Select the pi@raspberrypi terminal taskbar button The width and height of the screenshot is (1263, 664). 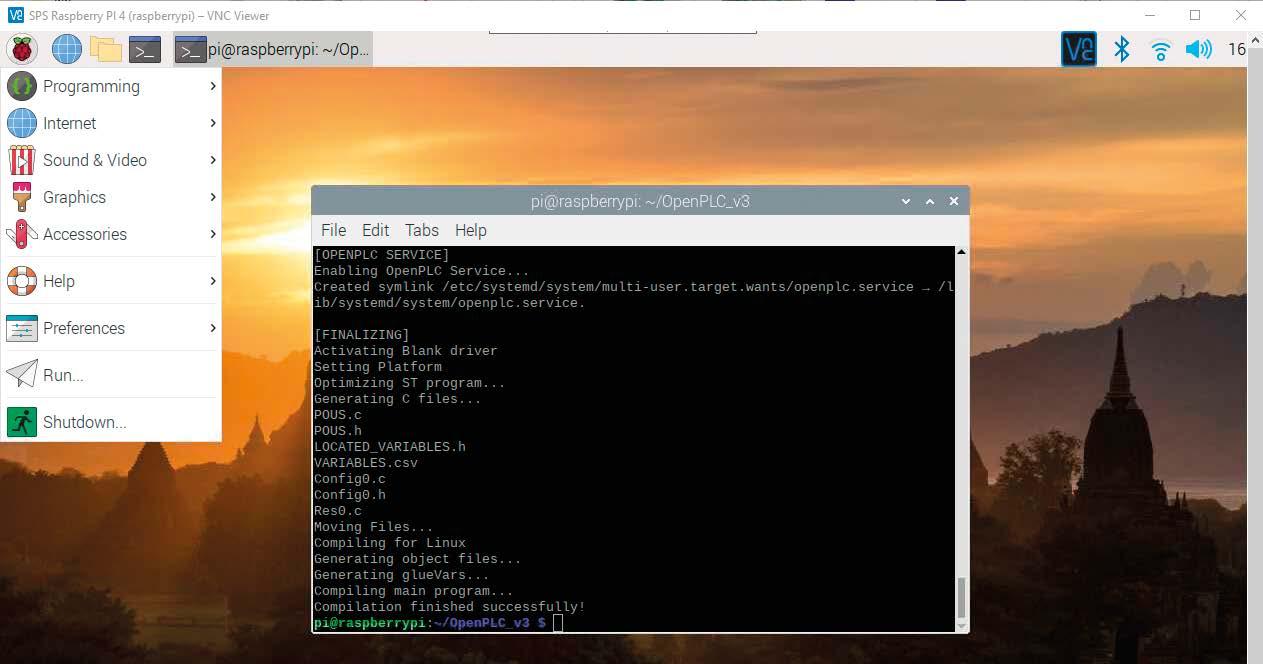[x=273, y=49]
